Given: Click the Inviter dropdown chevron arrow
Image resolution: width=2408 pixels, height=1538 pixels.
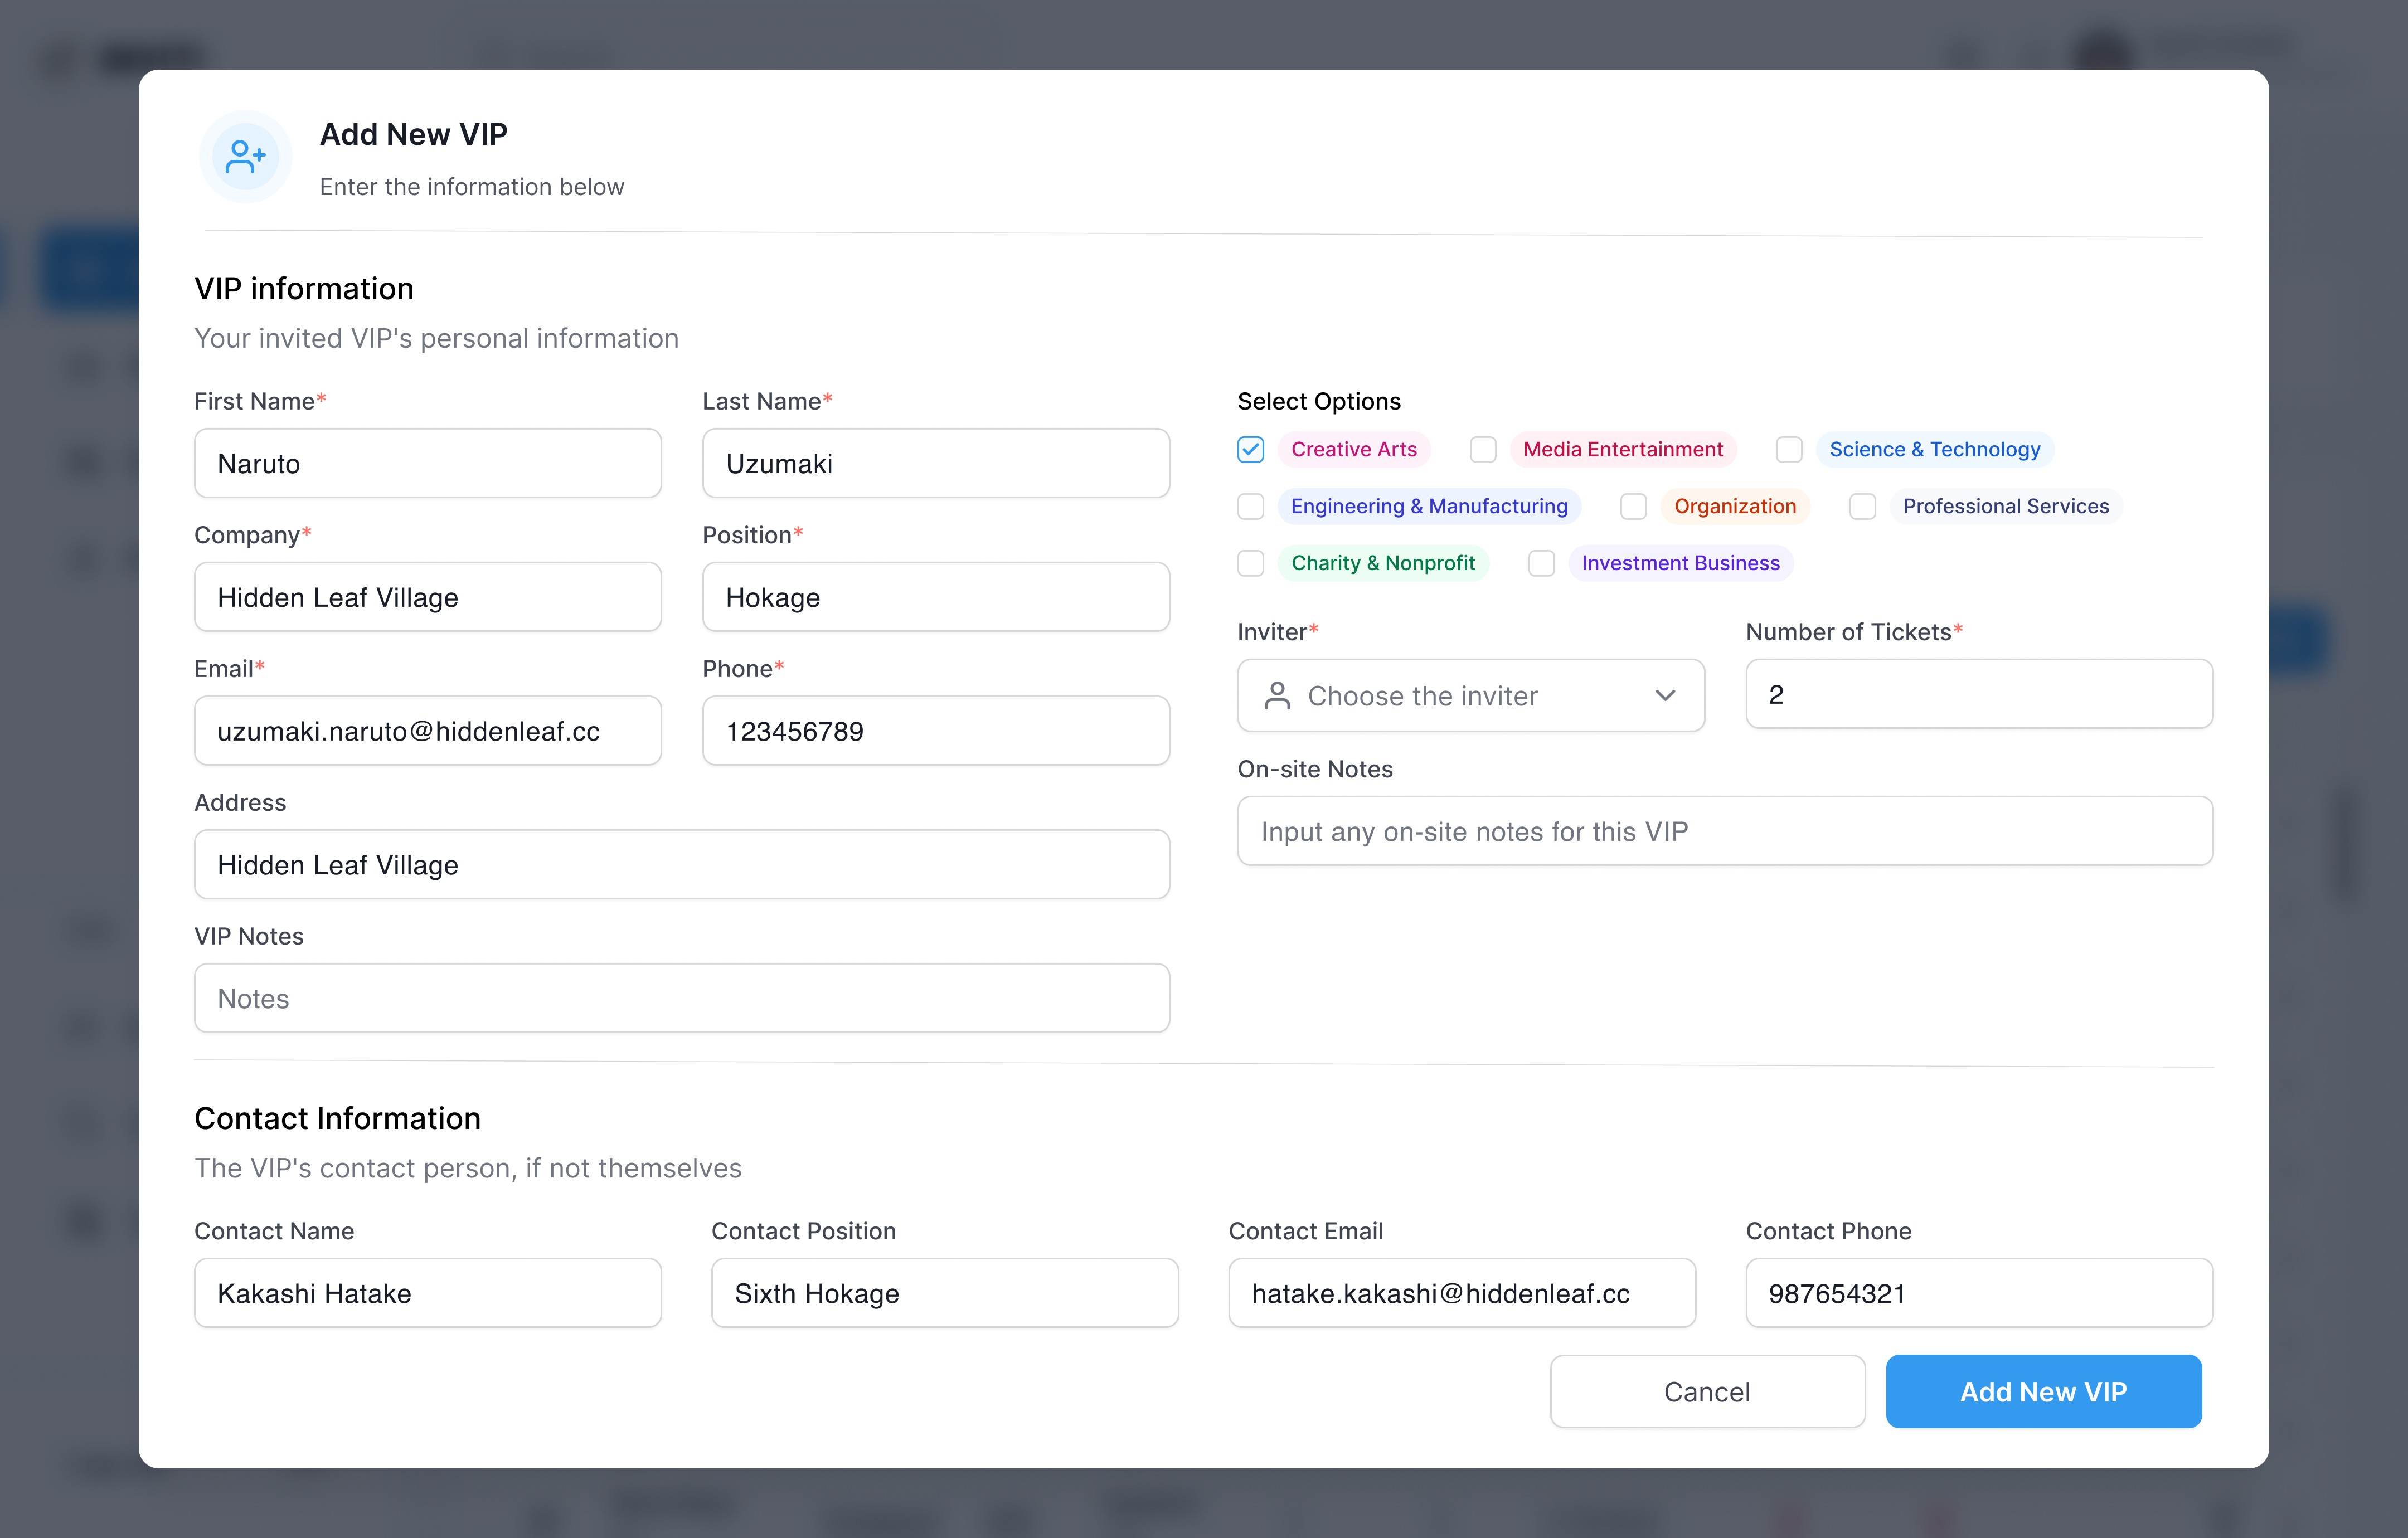Looking at the screenshot, I should coord(1665,695).
